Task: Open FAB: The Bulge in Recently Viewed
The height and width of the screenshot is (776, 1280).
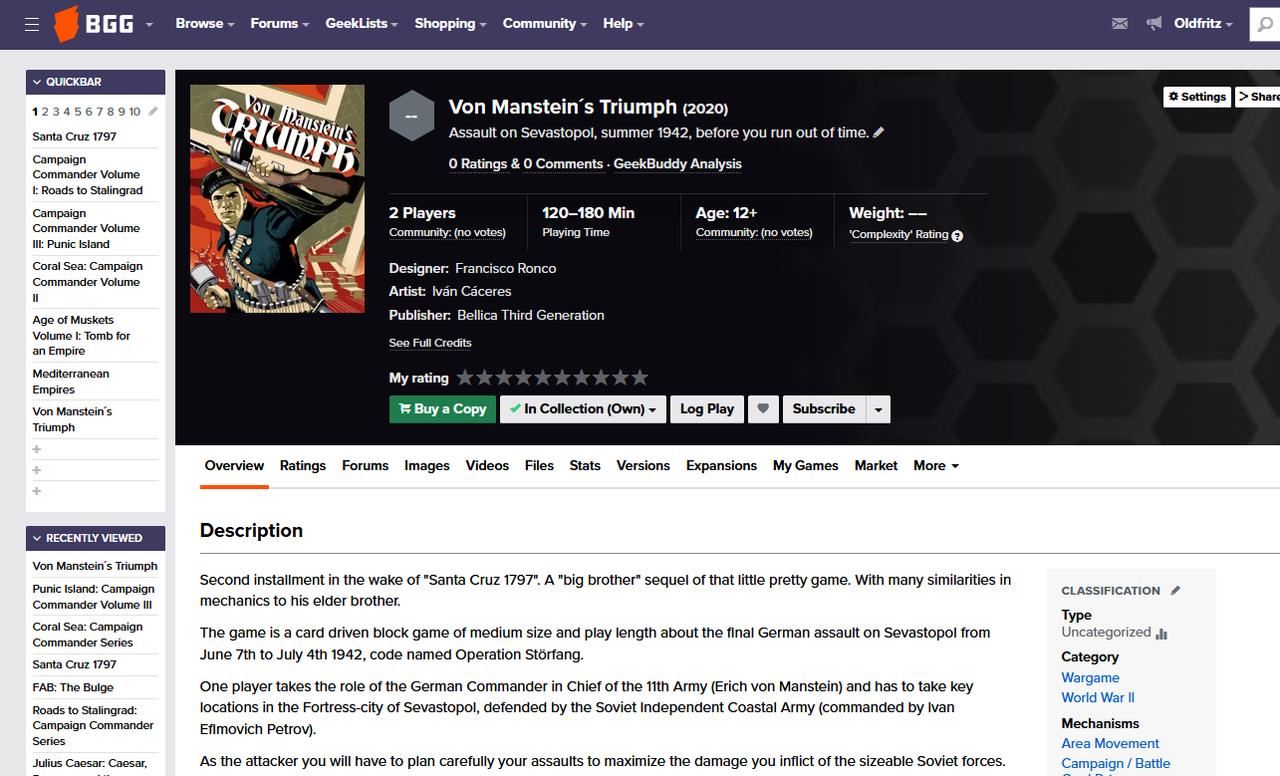Action: tap(73, 688)
